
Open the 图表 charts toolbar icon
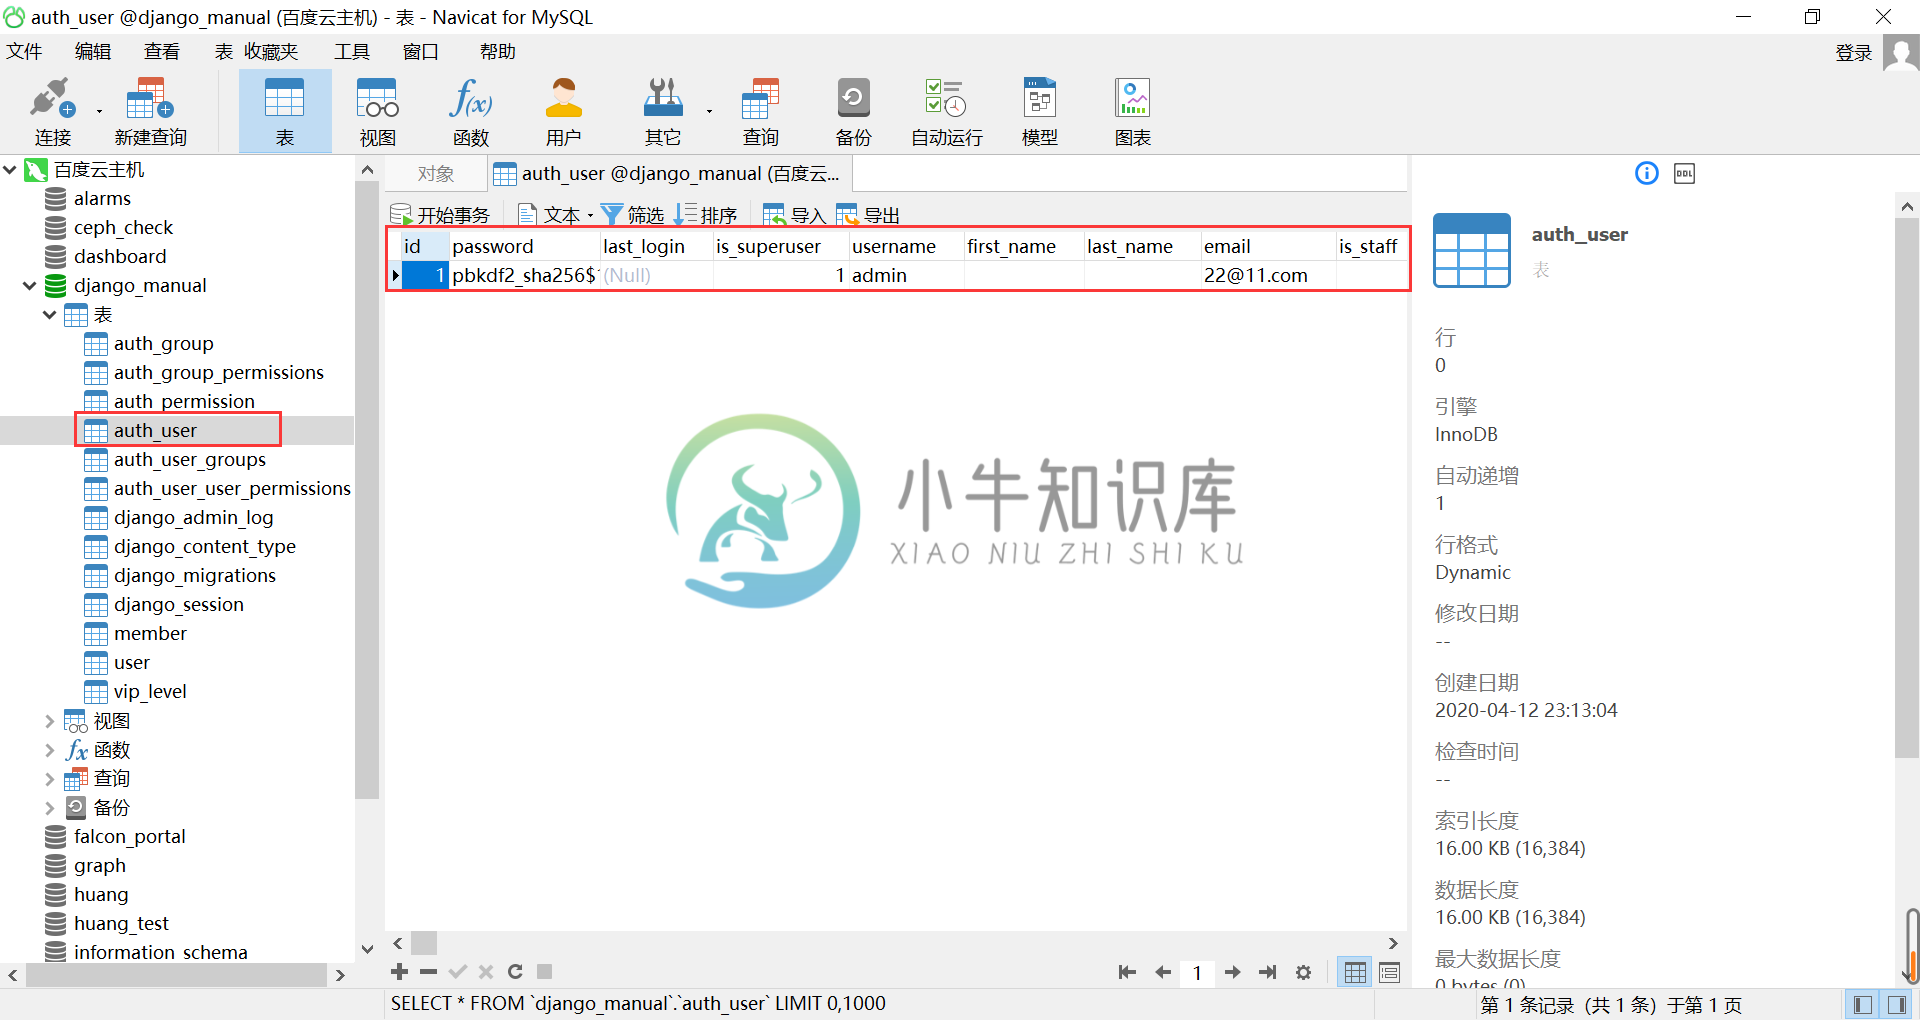(x=1133, y=110)
